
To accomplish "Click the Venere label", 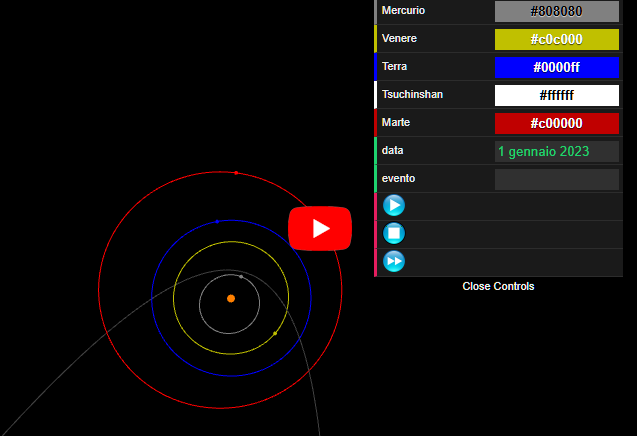I will coord(399,38).
